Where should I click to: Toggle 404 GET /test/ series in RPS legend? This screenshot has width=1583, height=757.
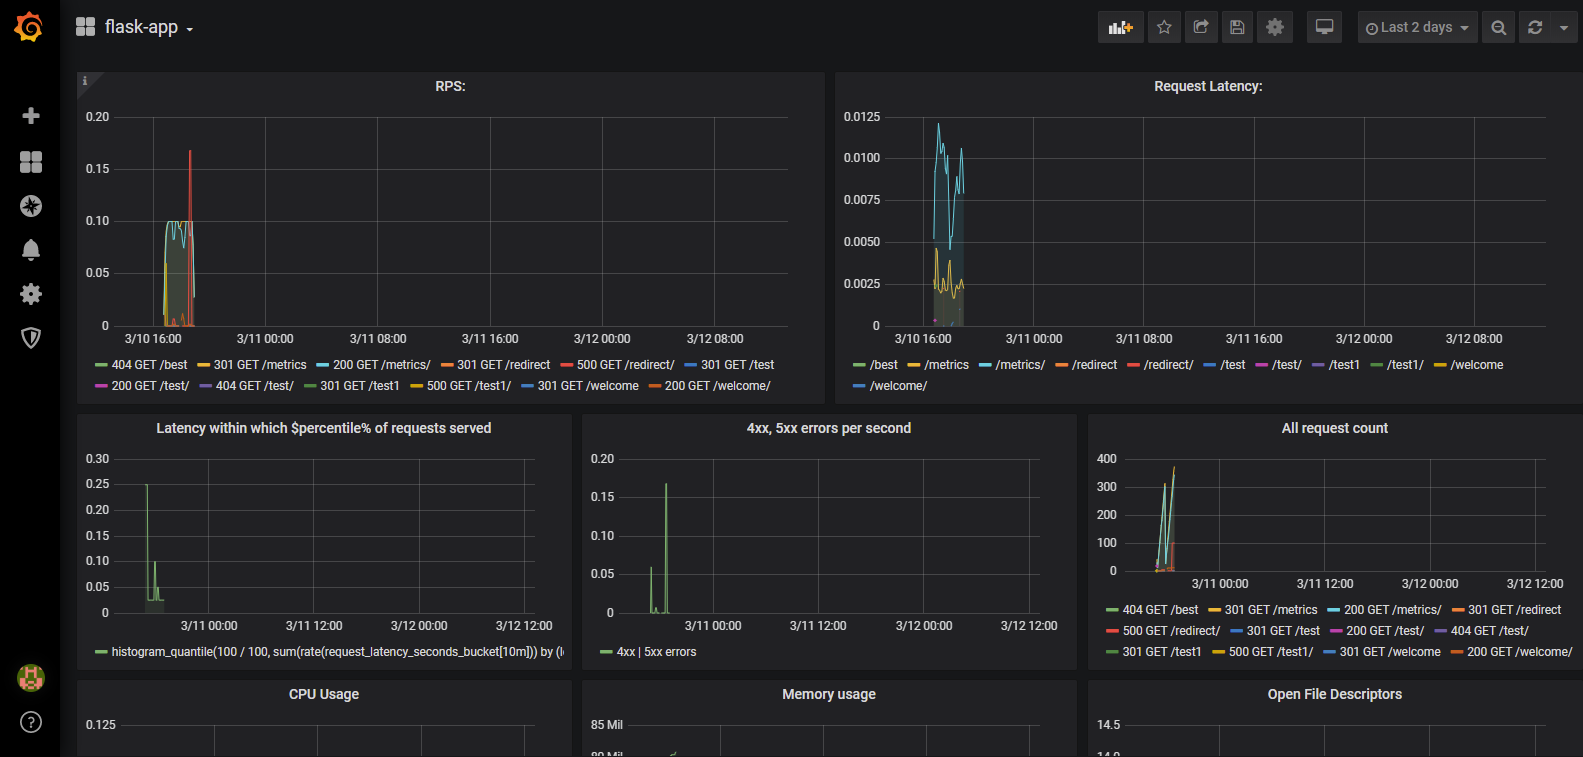pyautogui.click(x=254, y=386)
